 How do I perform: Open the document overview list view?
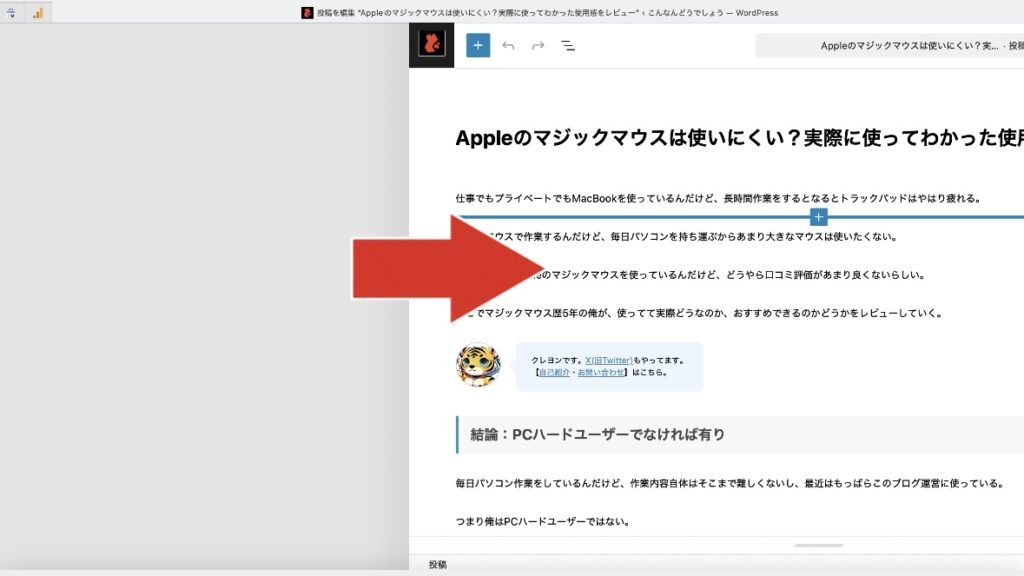(567, 45)
